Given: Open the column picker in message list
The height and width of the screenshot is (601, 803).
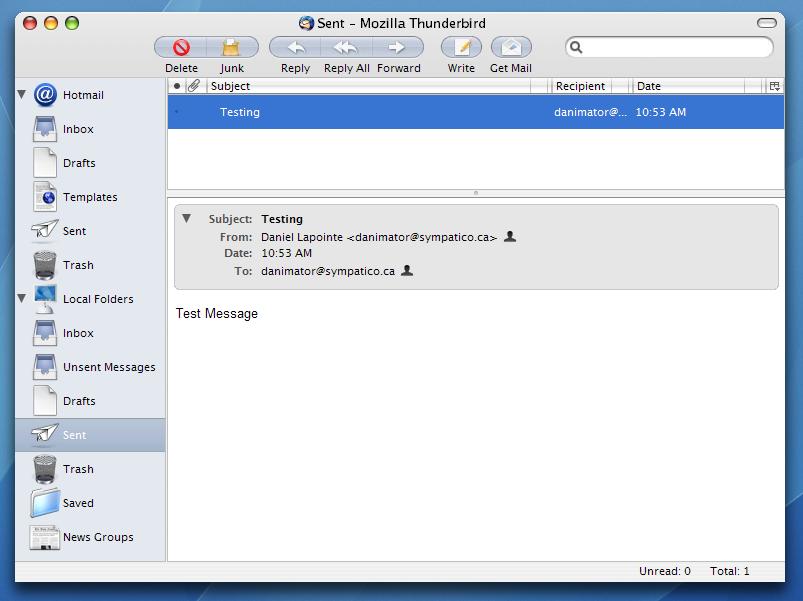Looking at the screenshot, I should coord(774,86).
